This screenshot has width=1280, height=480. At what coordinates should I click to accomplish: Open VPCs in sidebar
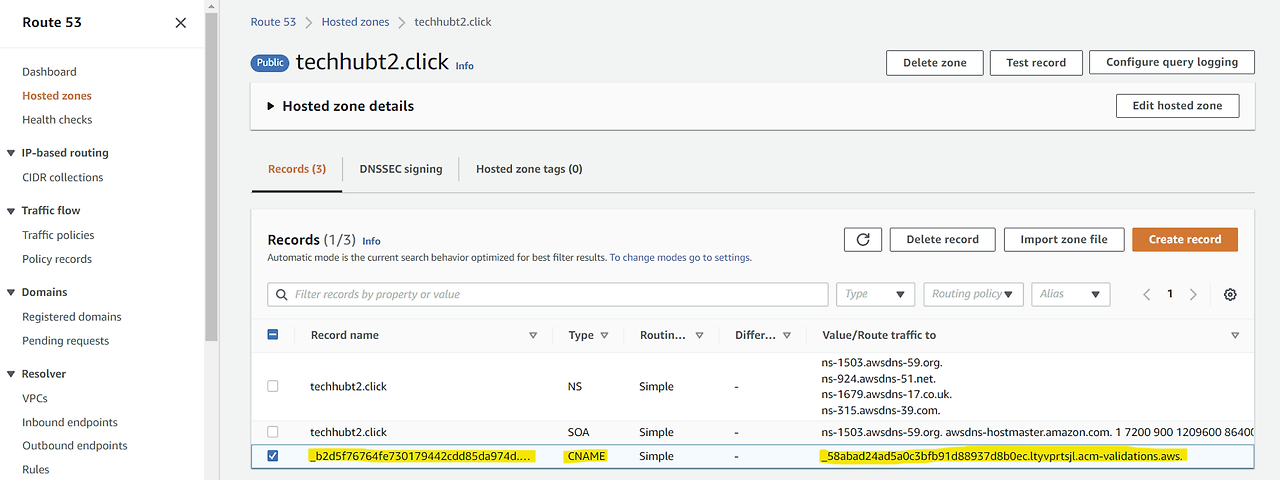pos(35,398)
